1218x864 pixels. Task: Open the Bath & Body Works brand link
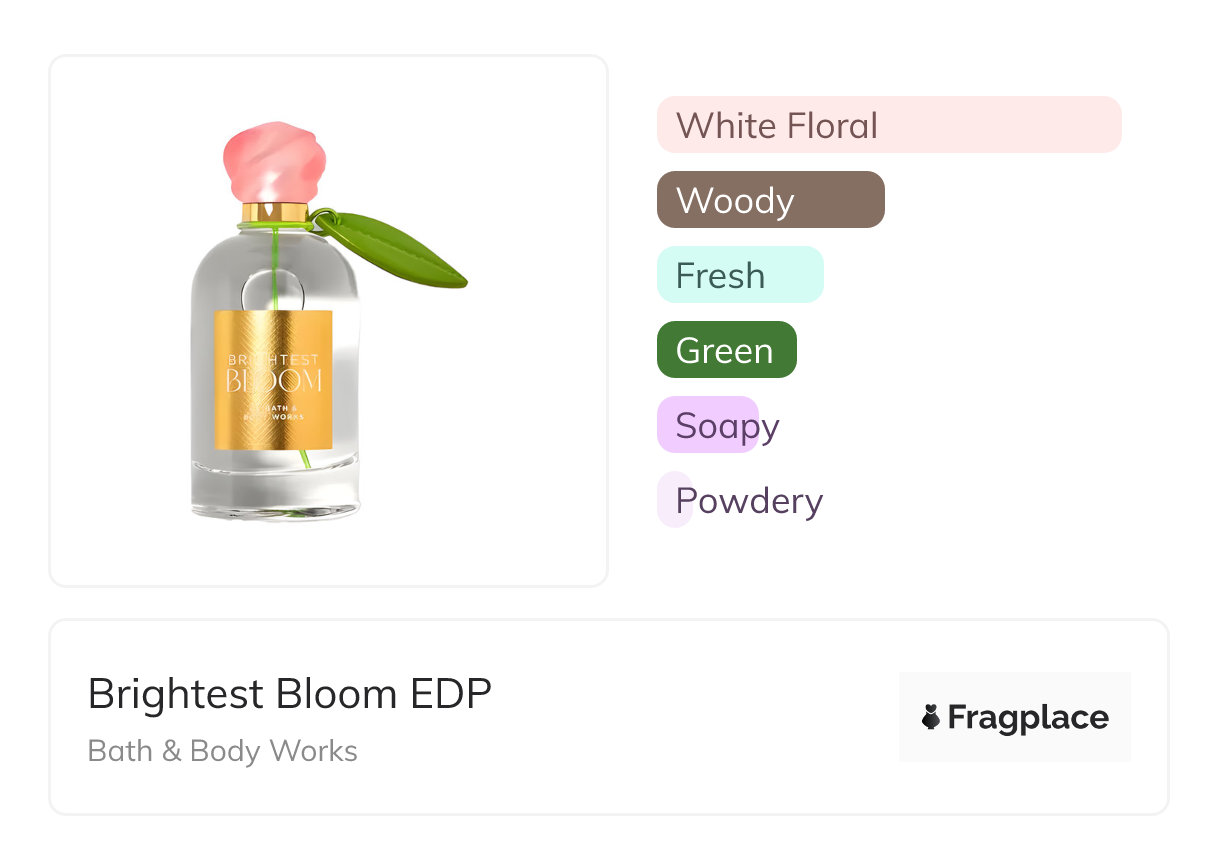pyautogui.click(x=223, y=751)
